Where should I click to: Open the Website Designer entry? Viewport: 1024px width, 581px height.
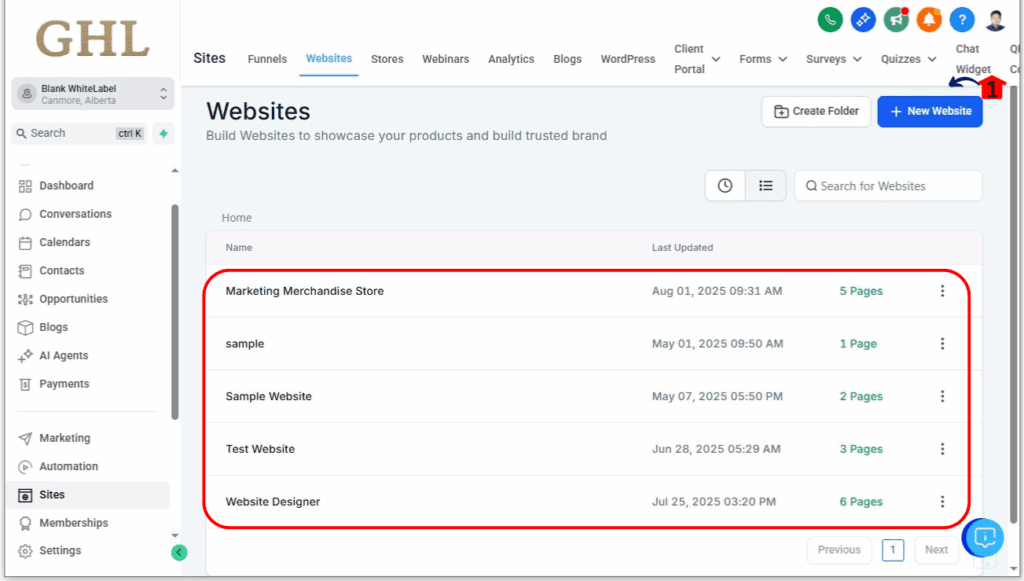[272, 501]
